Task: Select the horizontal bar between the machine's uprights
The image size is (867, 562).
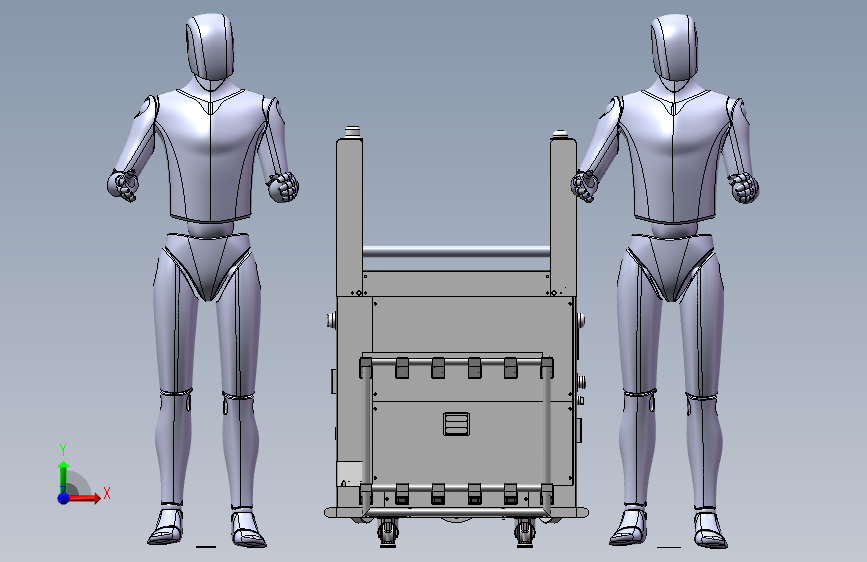Action: pos(456,253)
